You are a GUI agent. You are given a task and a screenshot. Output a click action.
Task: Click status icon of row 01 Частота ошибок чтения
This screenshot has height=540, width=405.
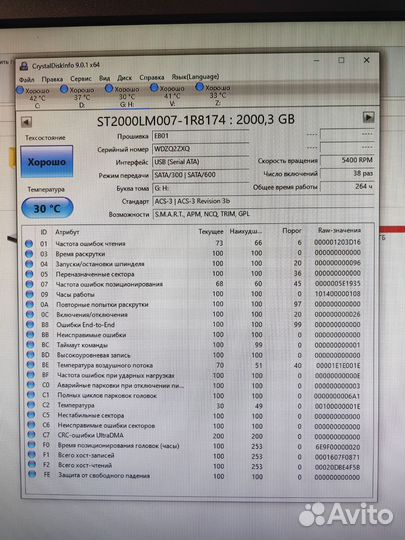[x=29, y=244]
